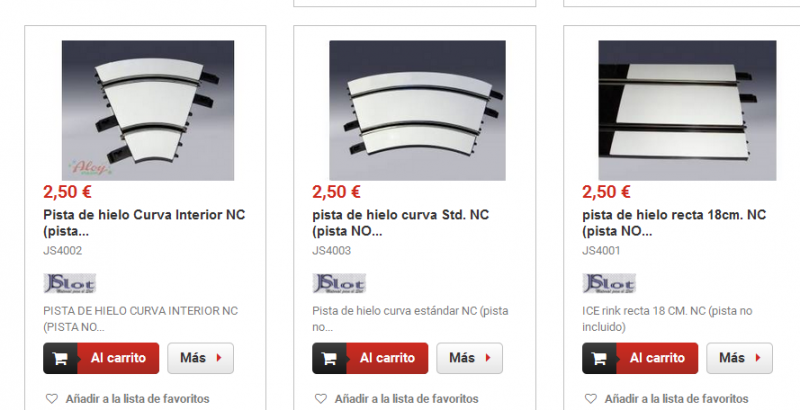Click the heart icon under Curva Interior product
Viewport: 800px width, 410px height.
tap(52, 399)
